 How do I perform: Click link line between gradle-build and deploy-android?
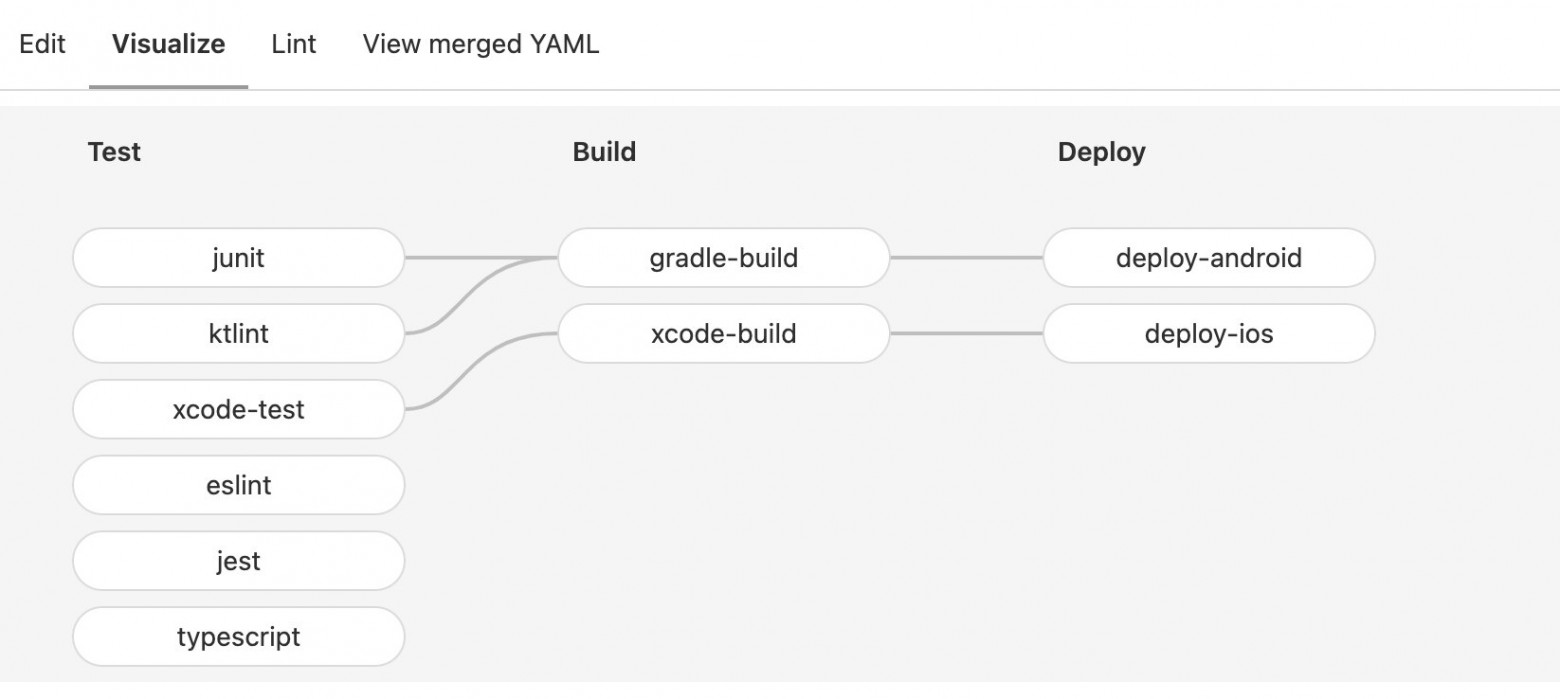click(965, 258)
